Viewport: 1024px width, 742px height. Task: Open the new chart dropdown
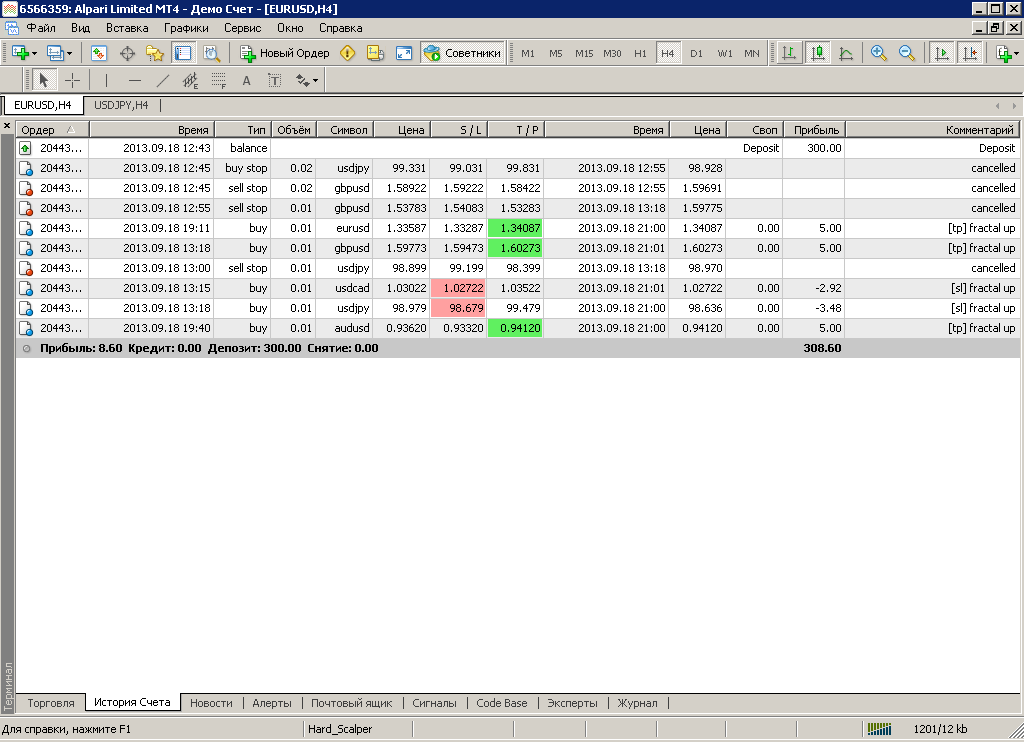point(24,53)
